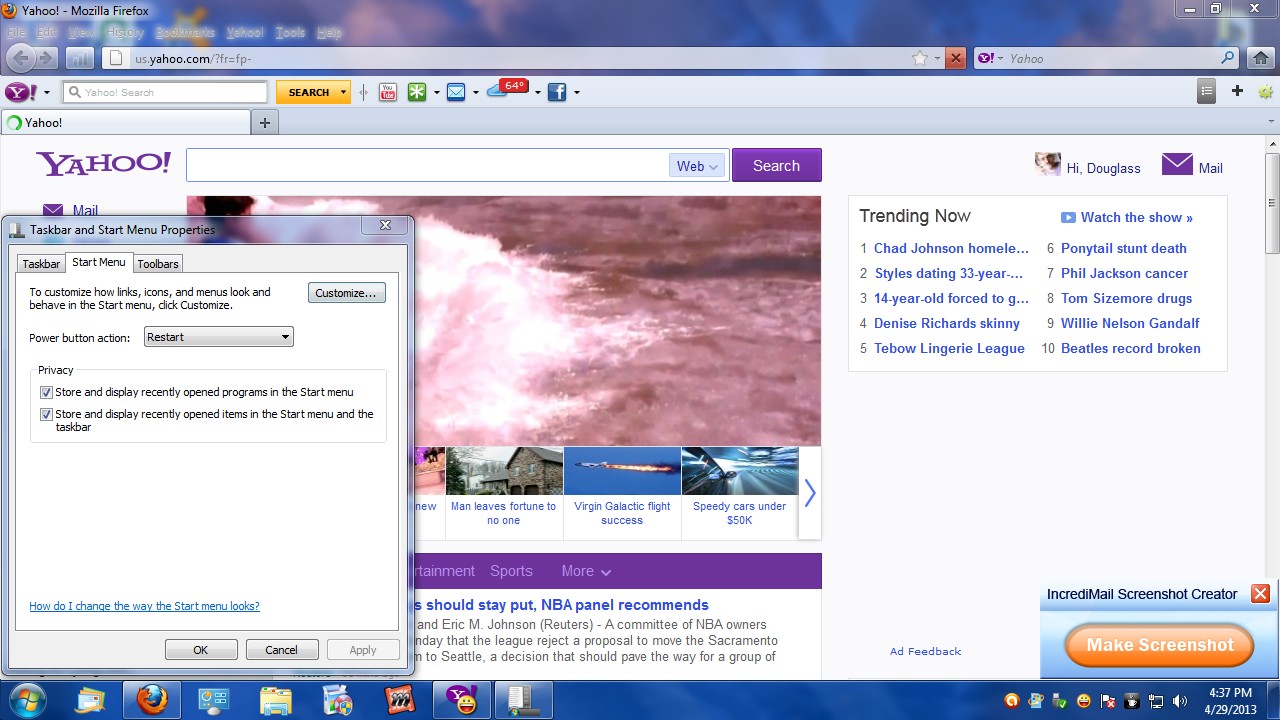Toggle store recently opened items checkbox
The width and height of the screenshot is (1280, 720).
point(46,414)
